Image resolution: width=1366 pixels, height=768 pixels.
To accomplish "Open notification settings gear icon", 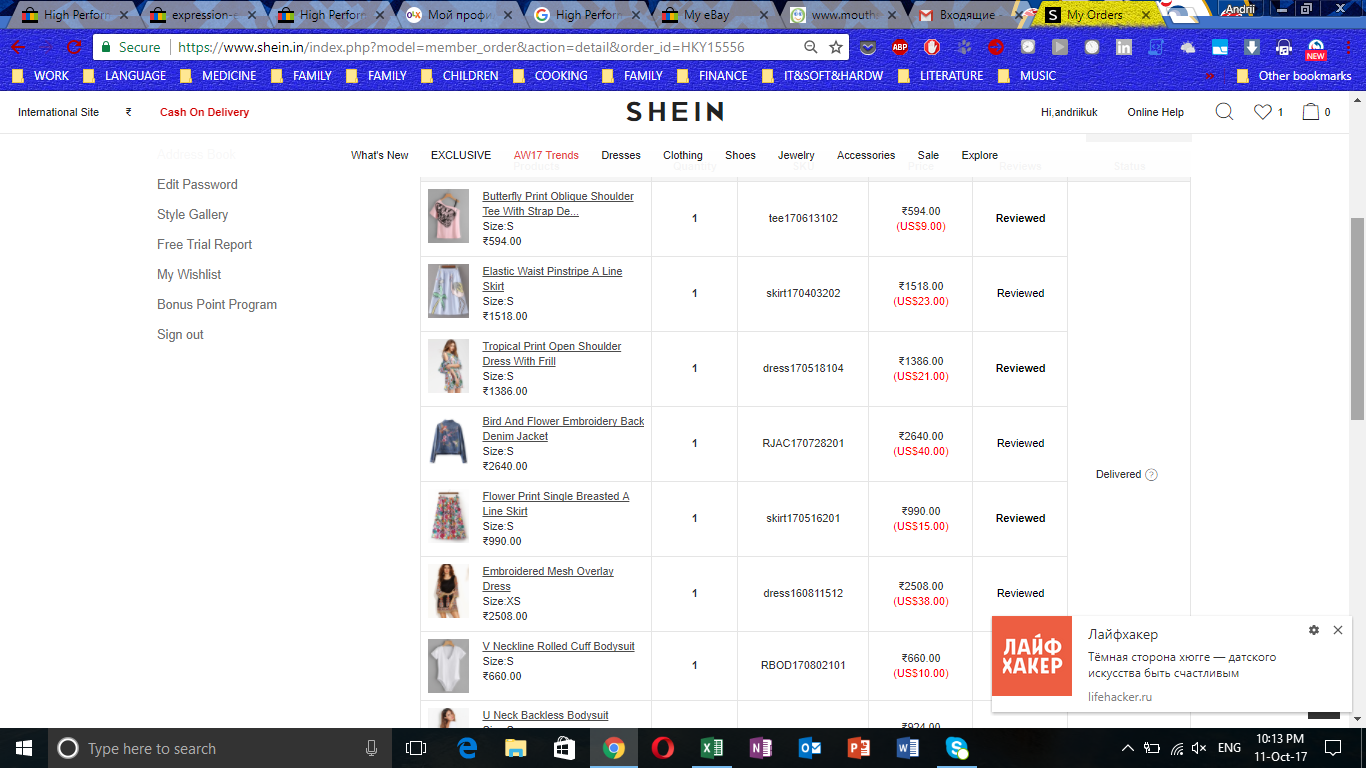I will pyautogui.click(x=1313, y=630).
